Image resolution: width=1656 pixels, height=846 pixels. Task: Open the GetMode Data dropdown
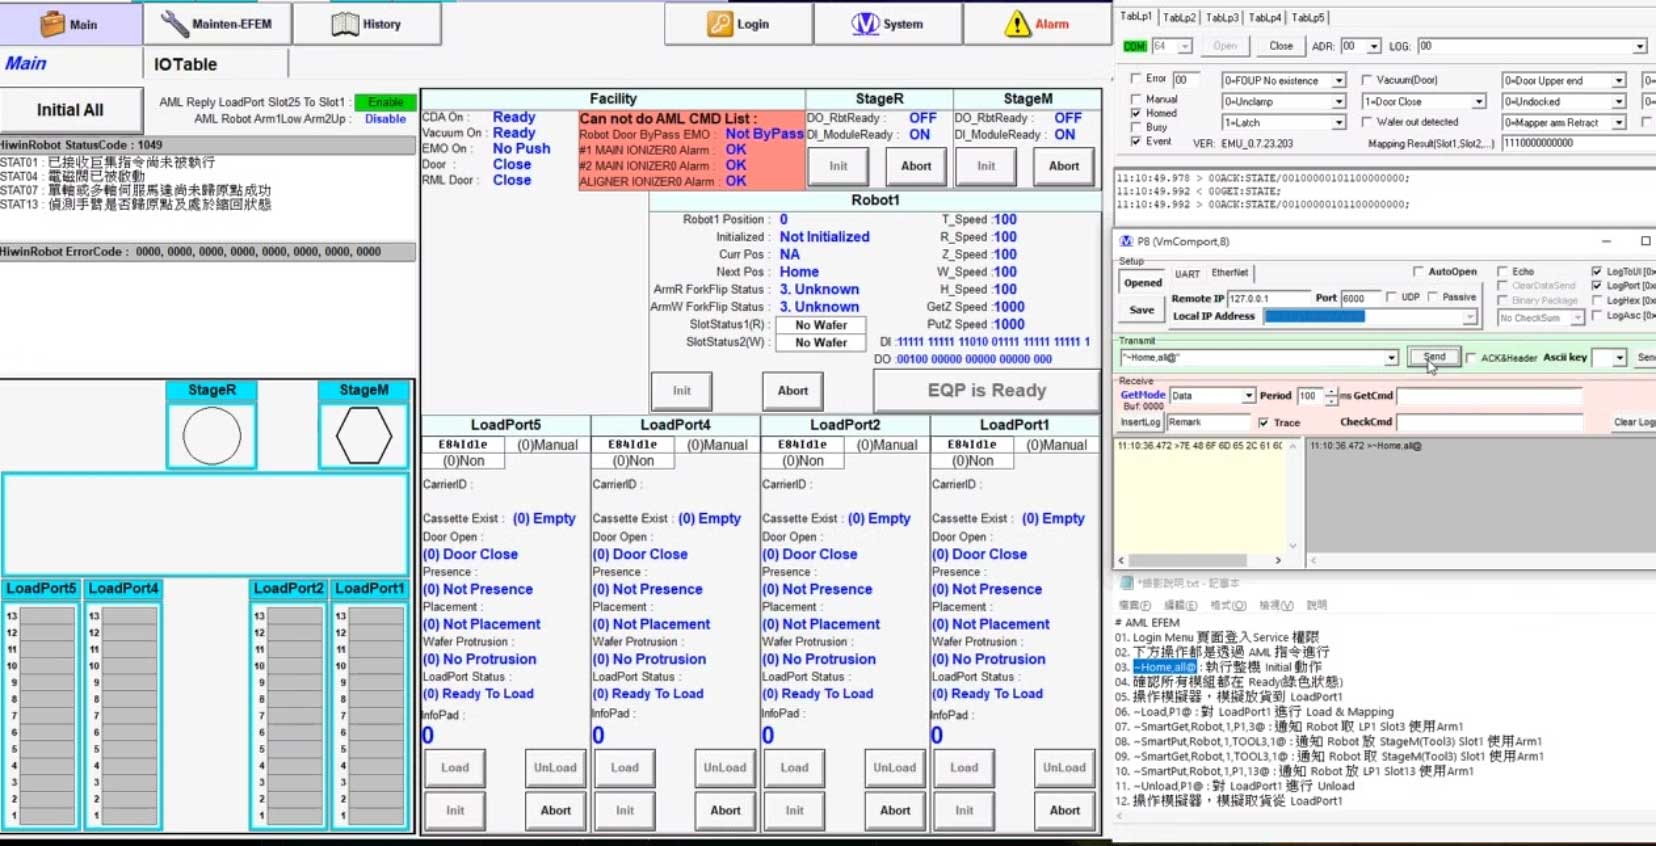(x=1249, y=396)
